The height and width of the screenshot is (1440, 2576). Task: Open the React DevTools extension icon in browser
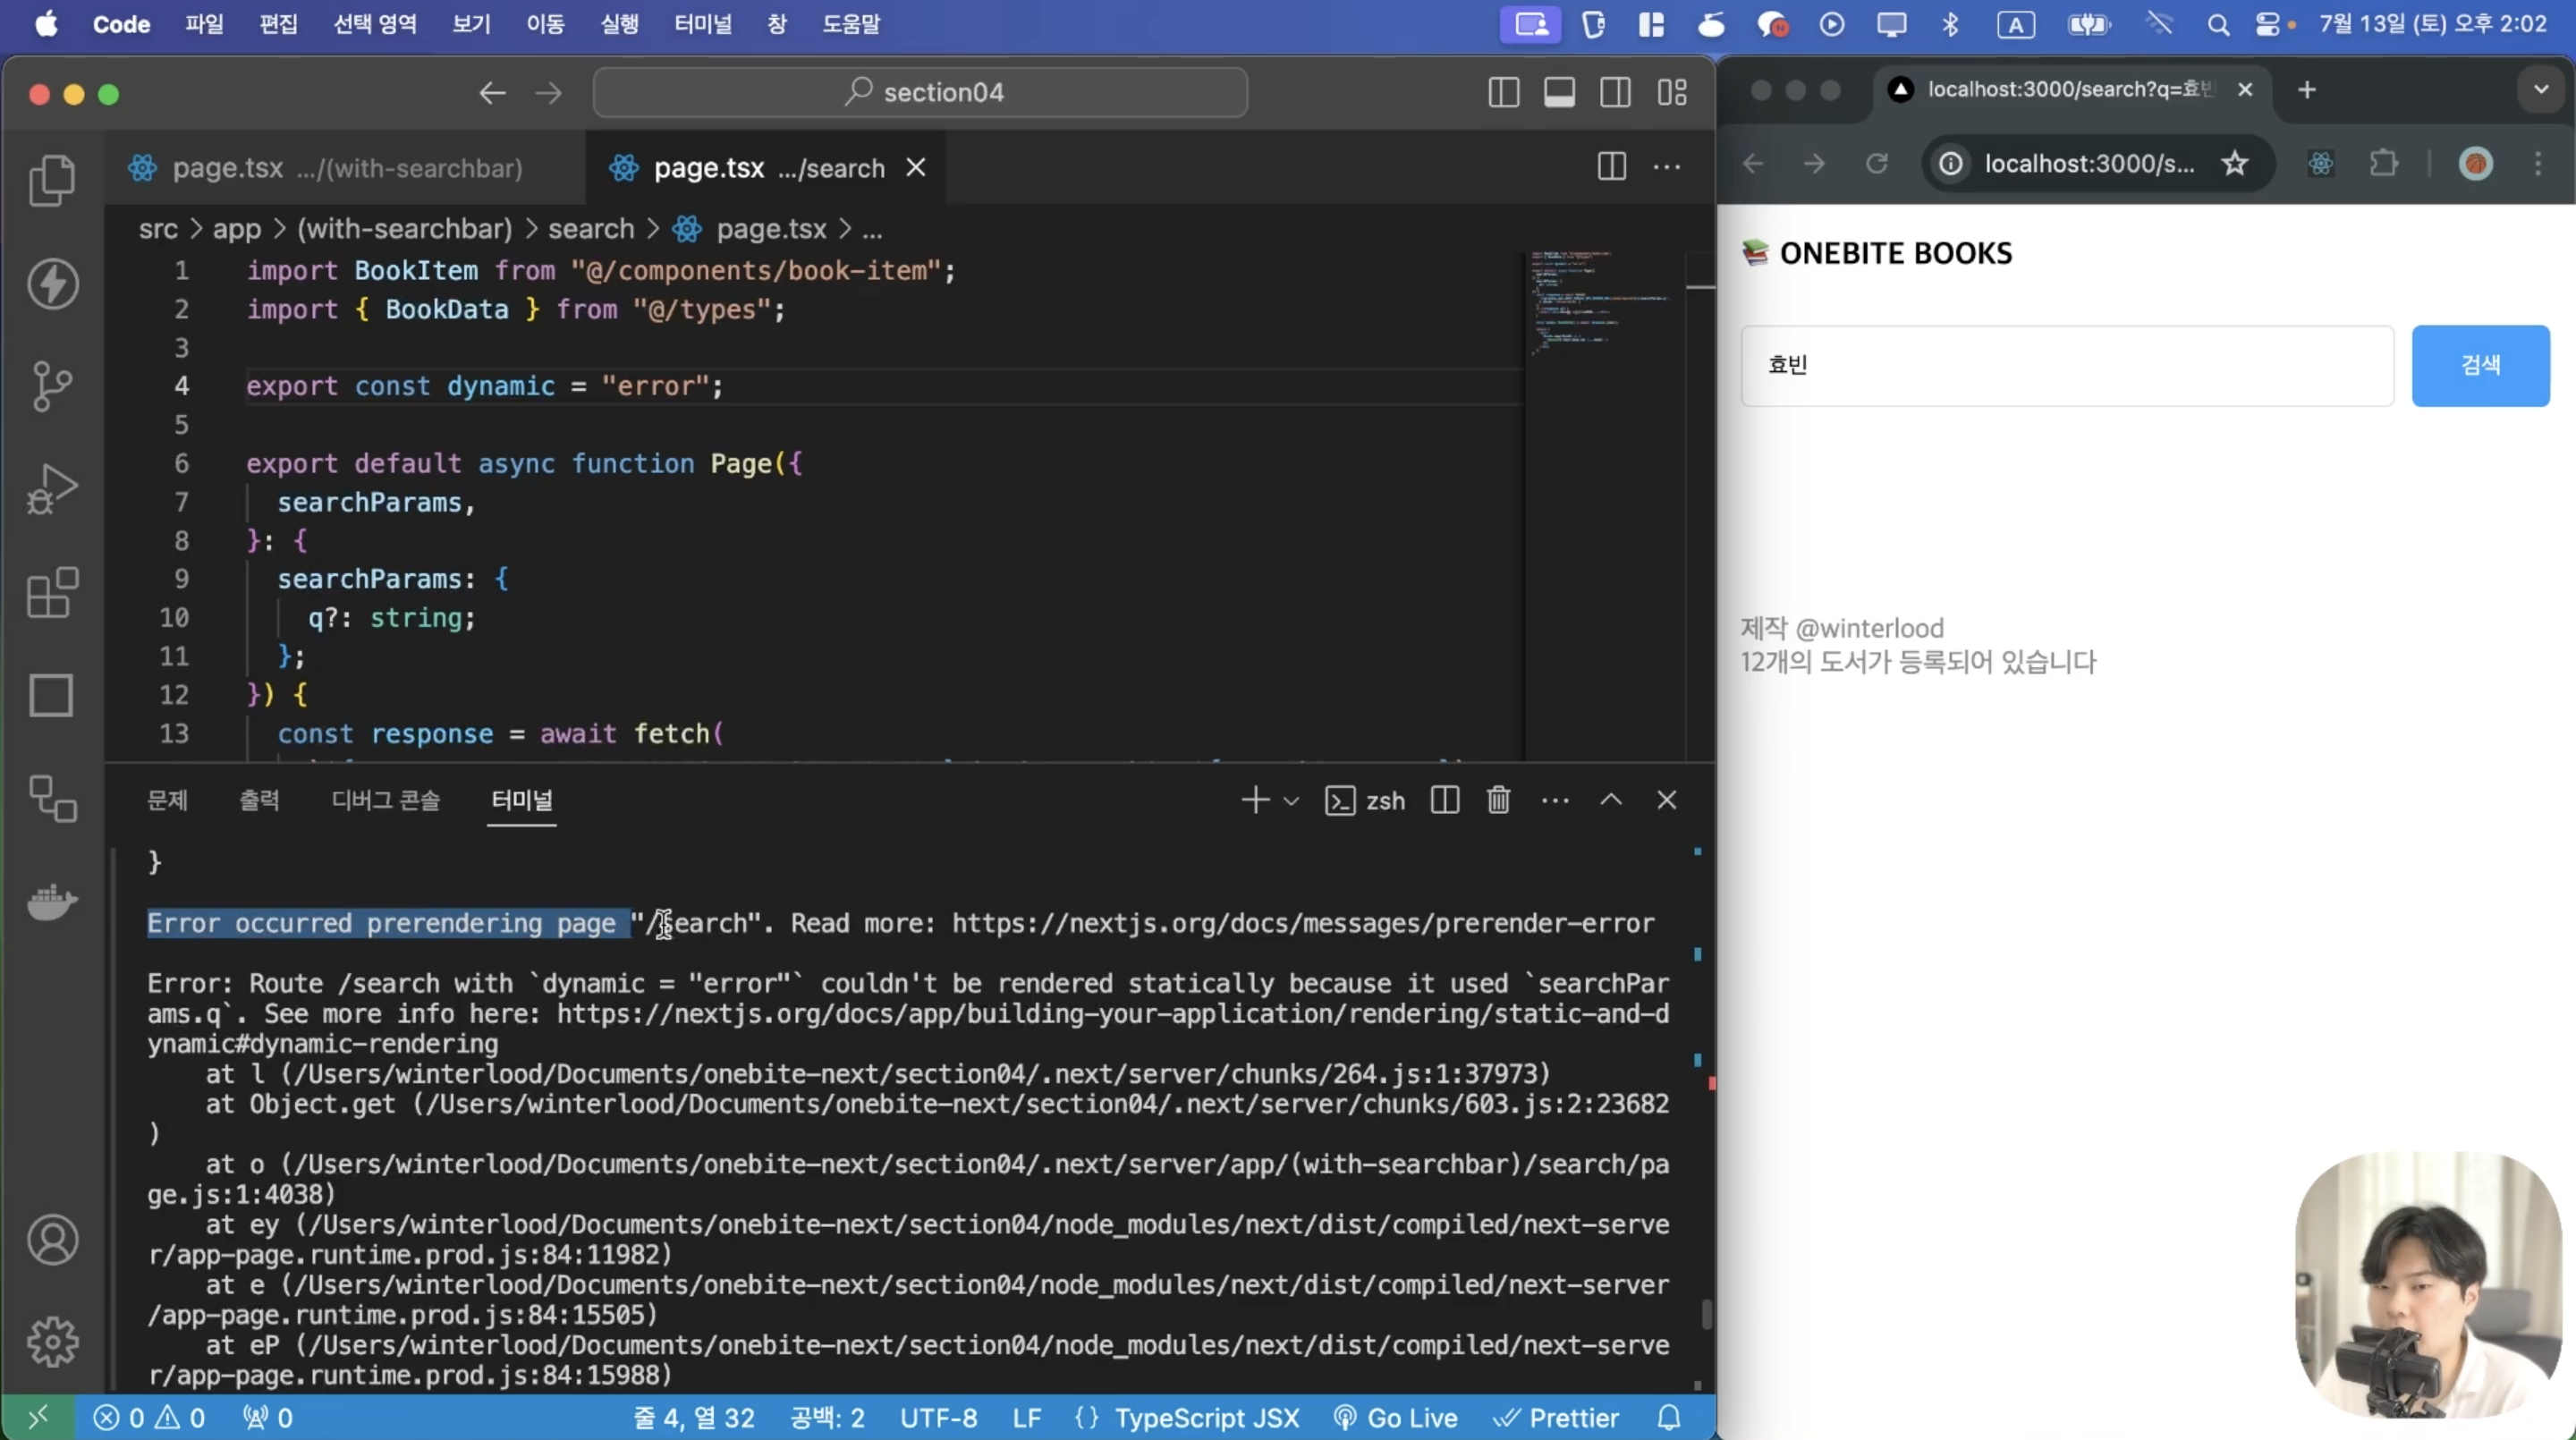click(x=2321, y=163)
